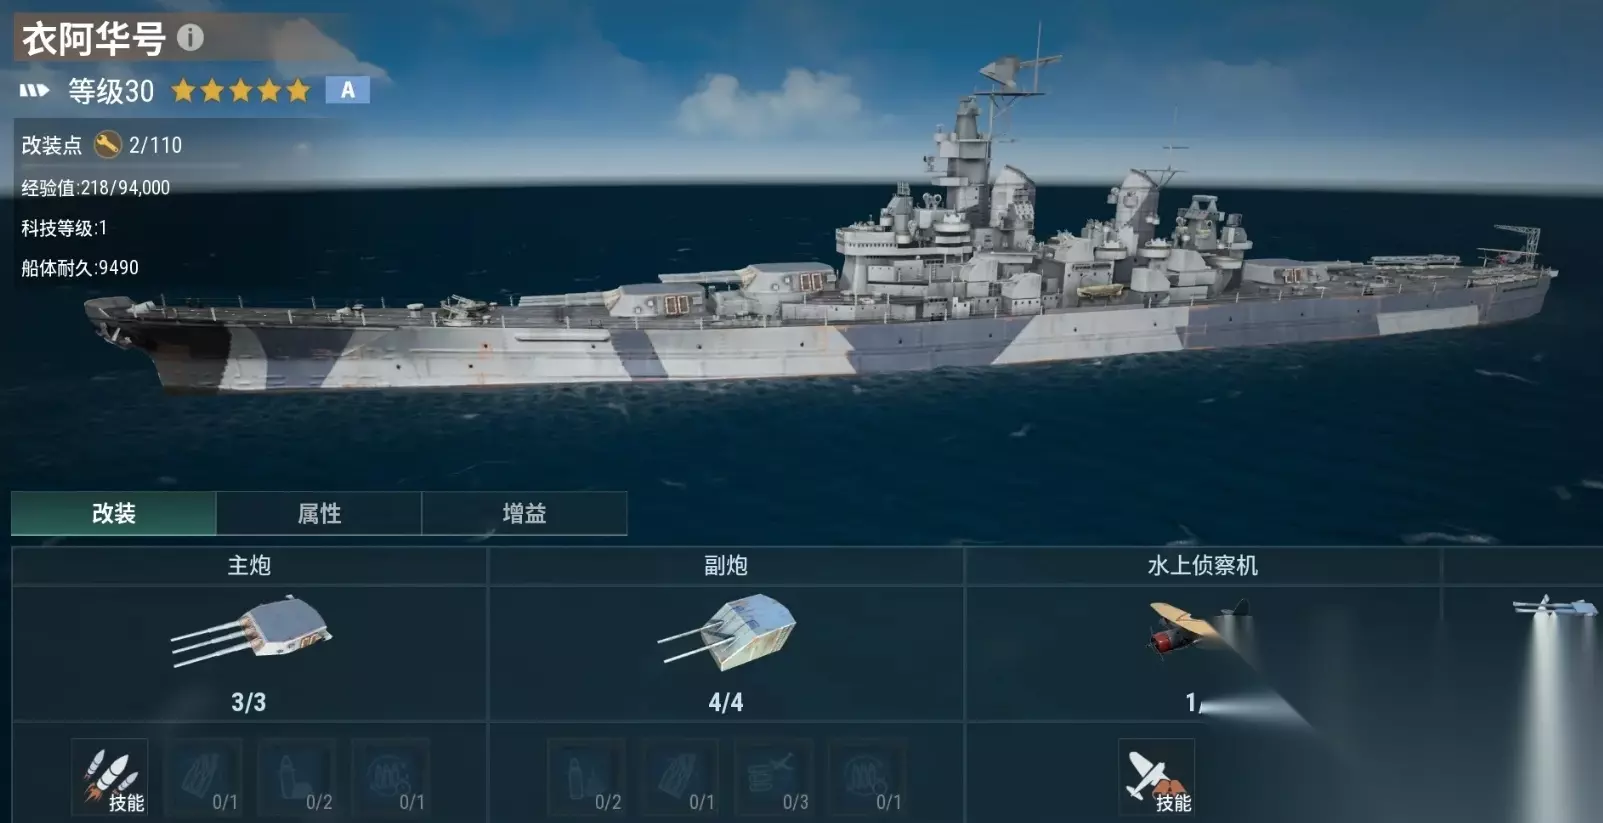The height and width of the screenshot is (823, 1603).
Task: Switch to the 增益 tab
Action: click(x=524, y=513)
